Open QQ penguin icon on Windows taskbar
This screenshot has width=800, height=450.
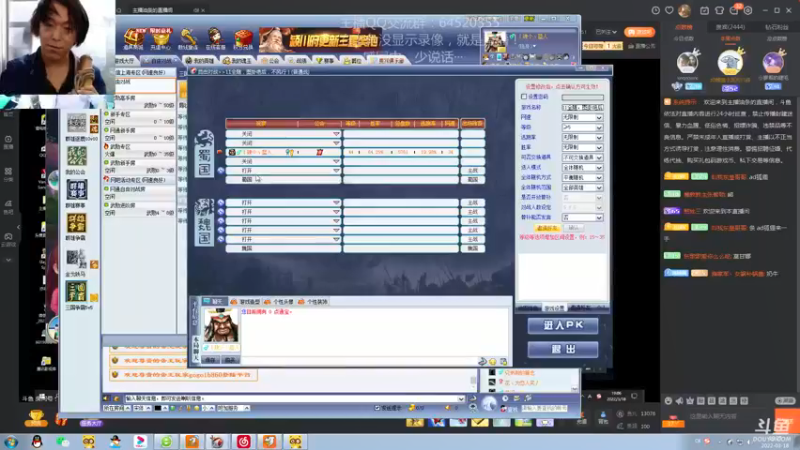click(37, 441)
